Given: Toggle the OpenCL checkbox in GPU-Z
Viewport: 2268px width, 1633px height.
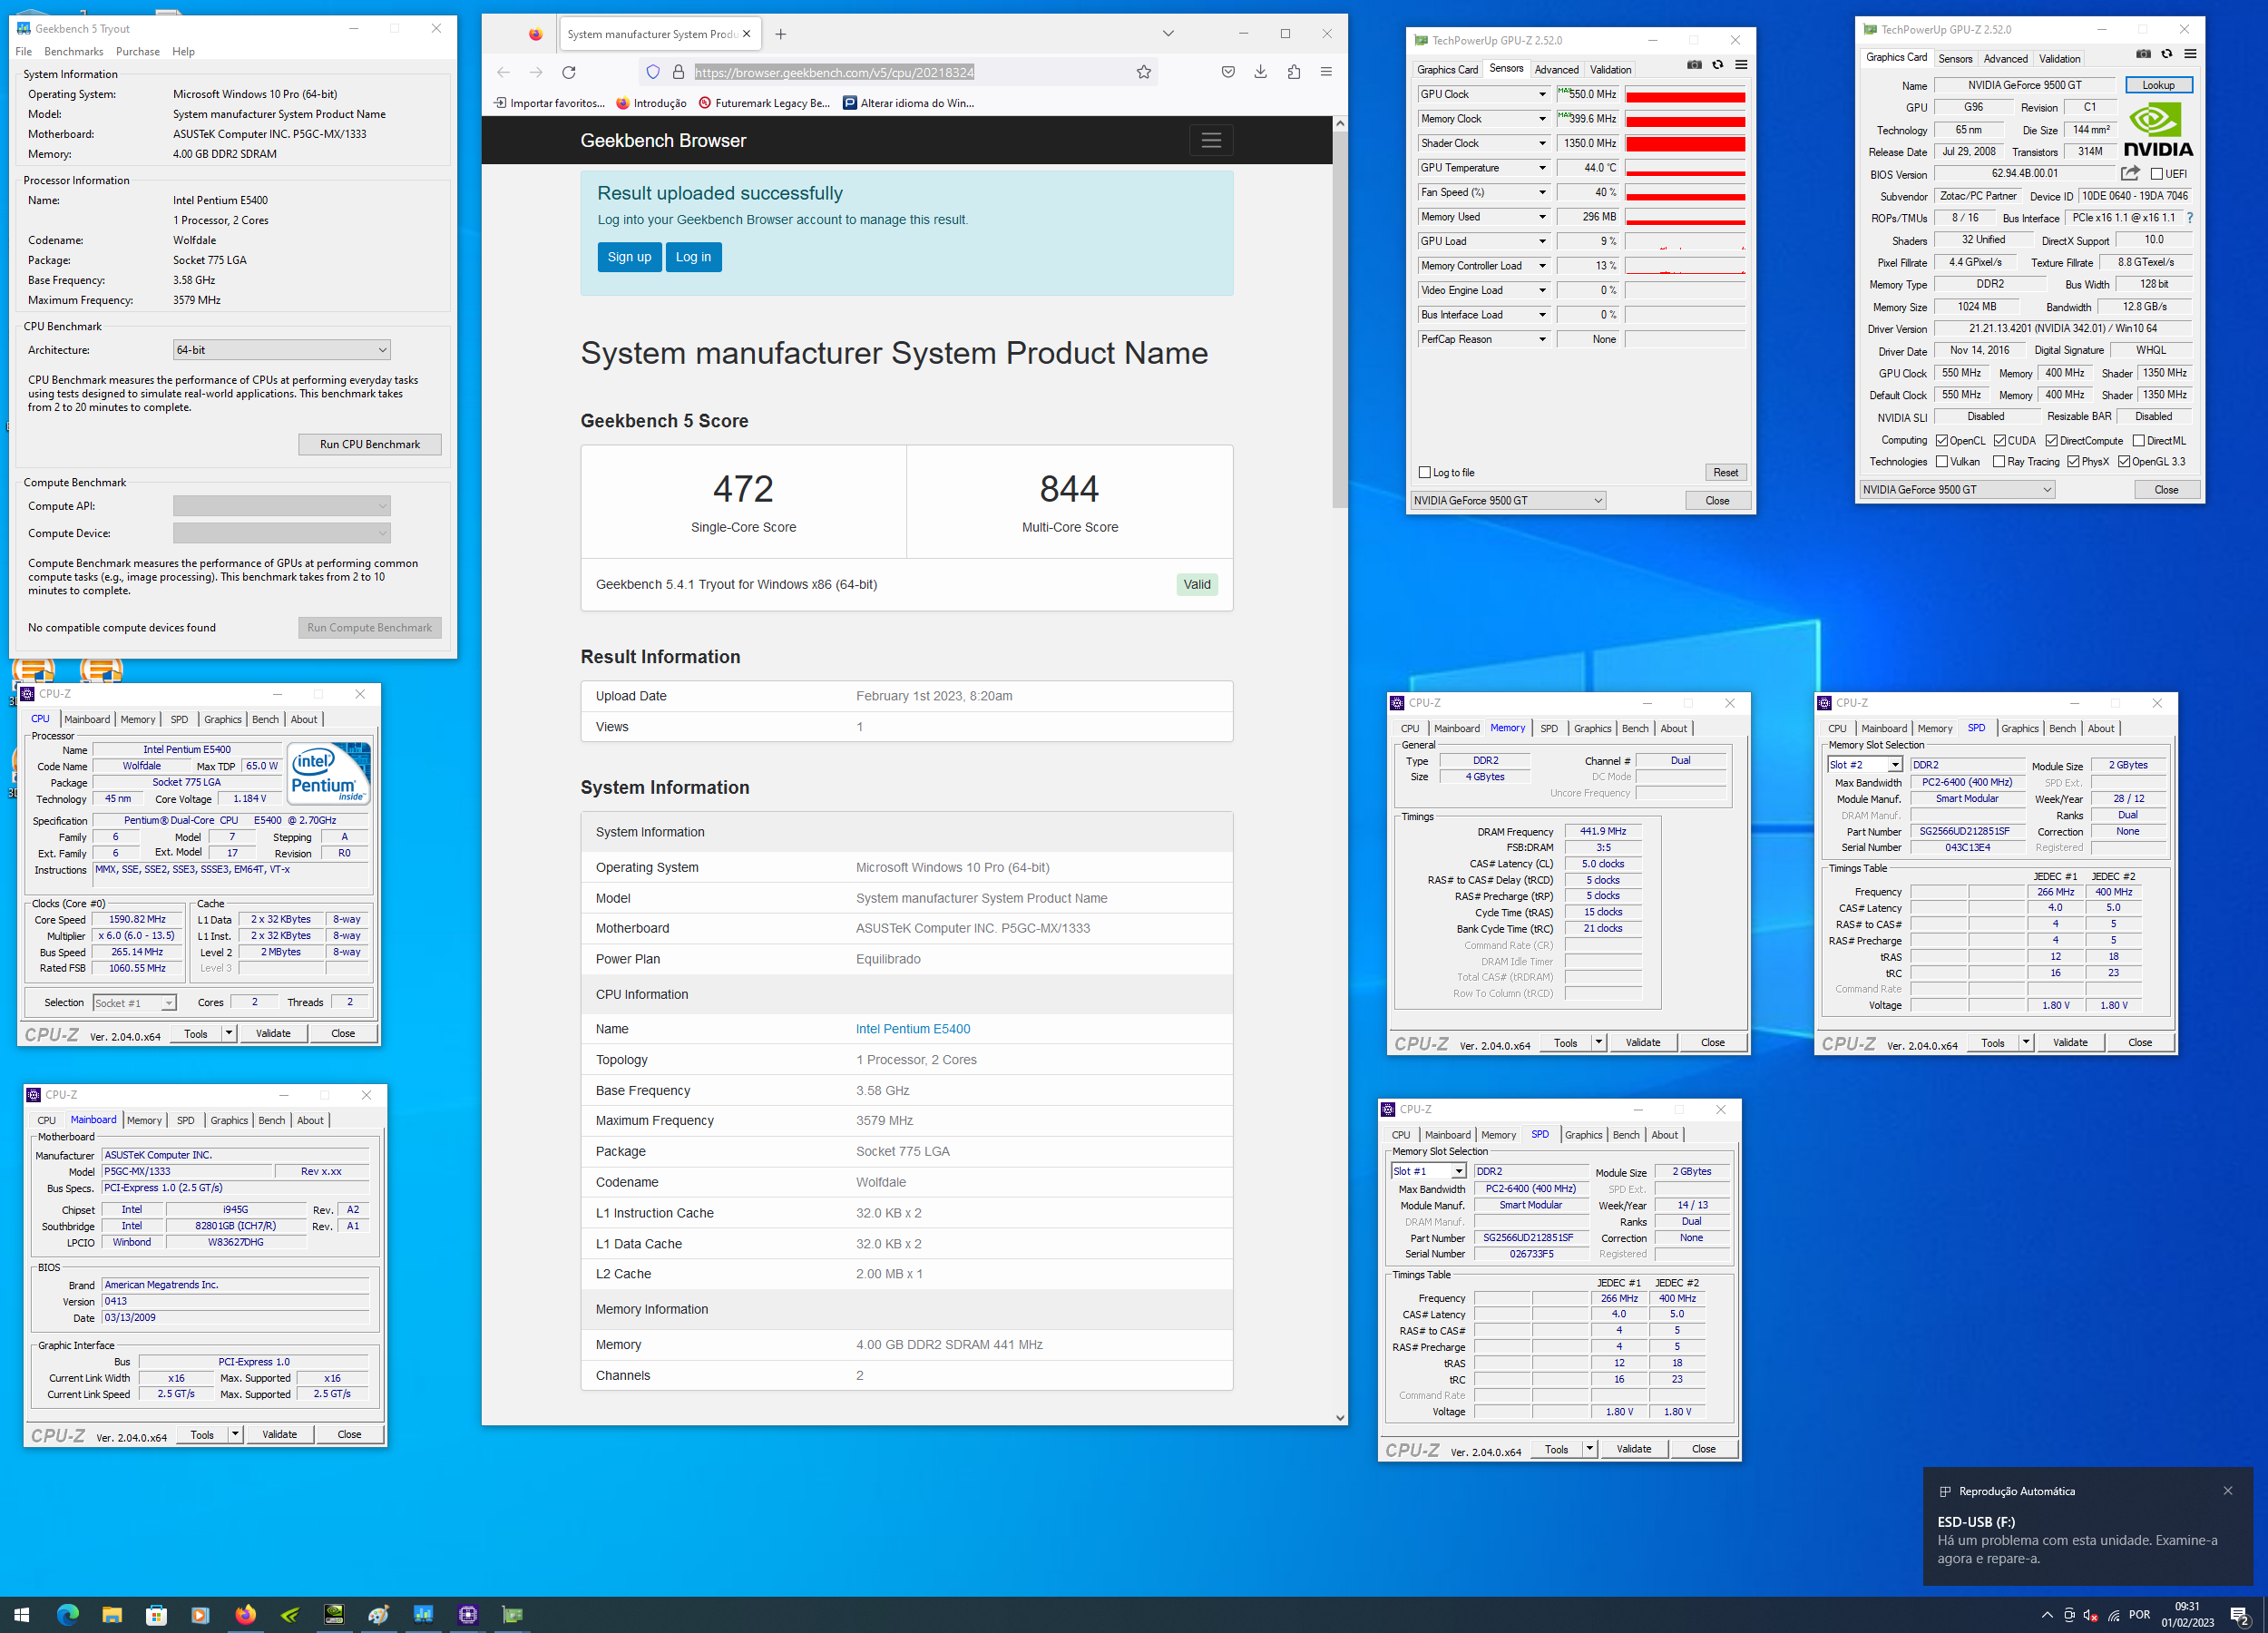Looking at the screenshot, I should point(1942,440).
